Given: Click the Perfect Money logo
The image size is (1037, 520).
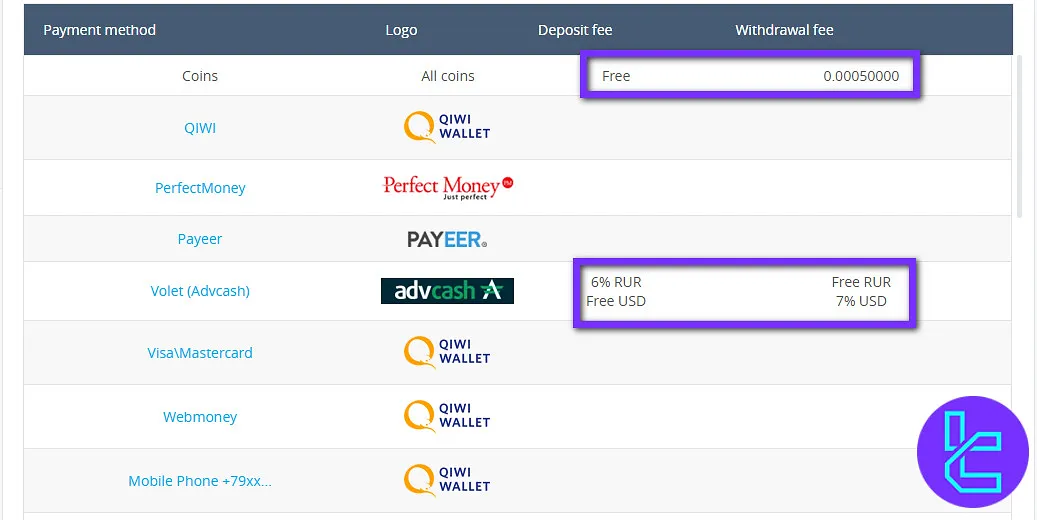Looking at the screenshot, I should pos(448,187).
